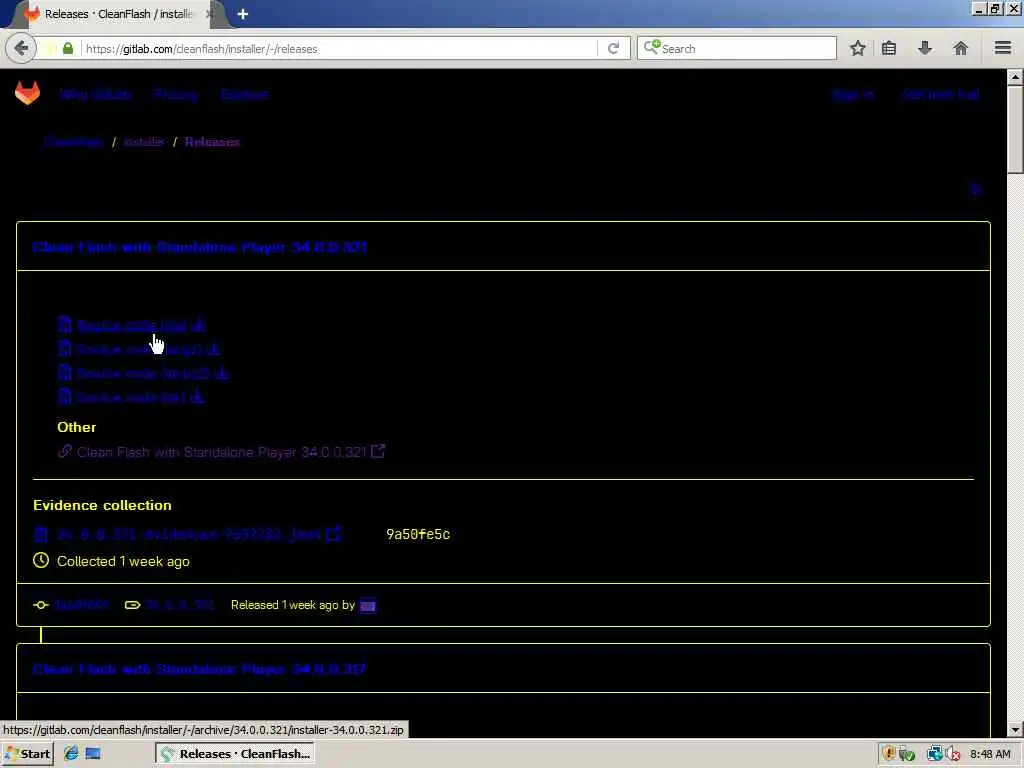Click file icon of Source code (zip)

coord(65,325)
